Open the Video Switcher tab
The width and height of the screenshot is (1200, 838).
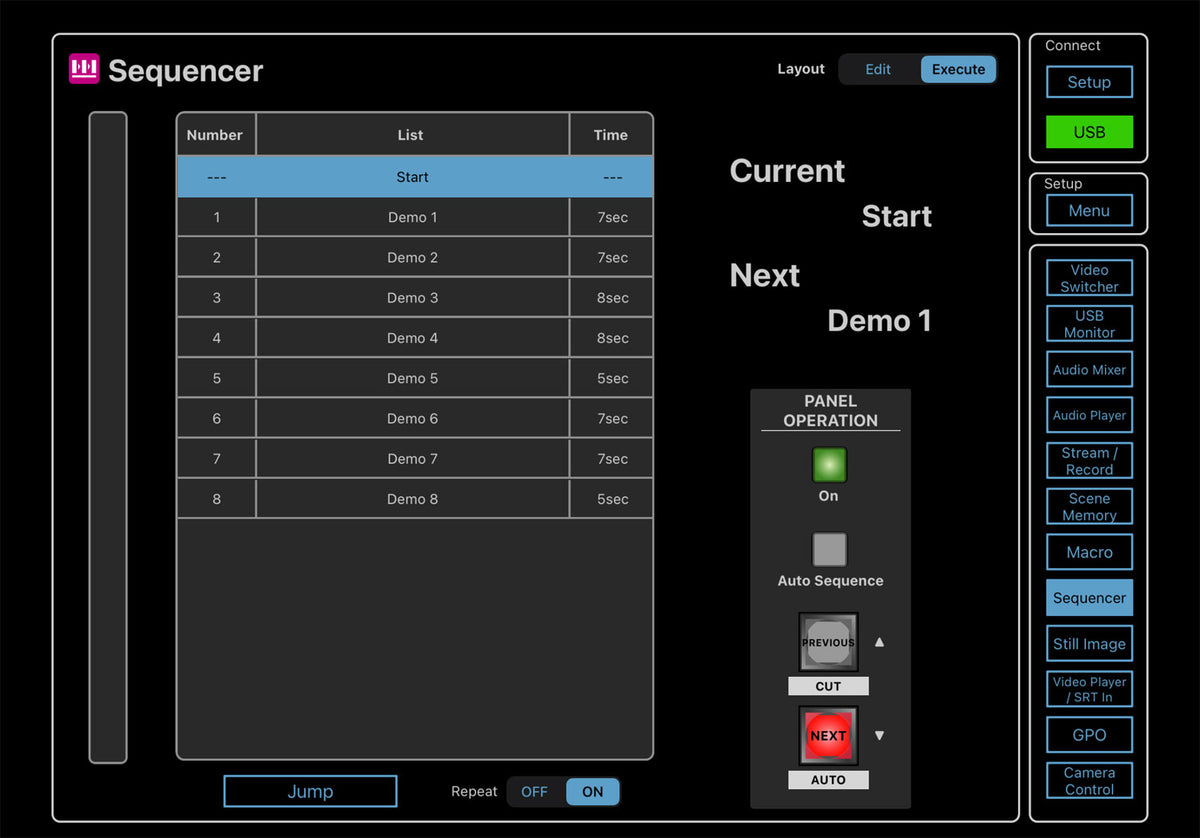coord(1089,278)
